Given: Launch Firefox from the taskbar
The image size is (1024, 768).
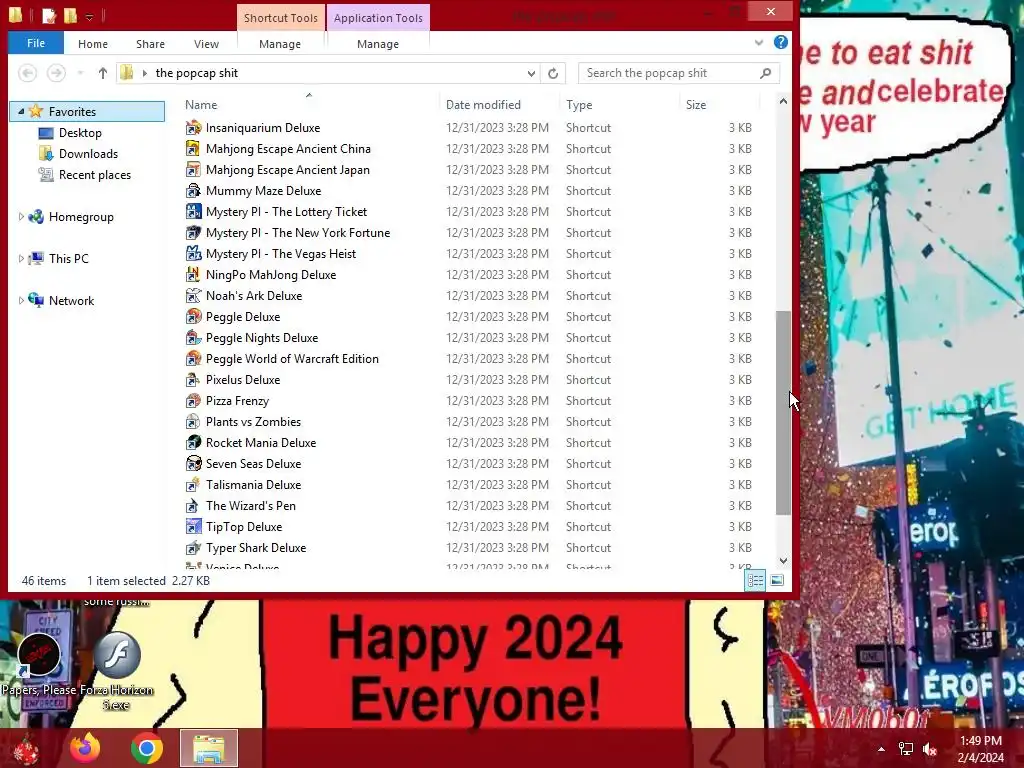Looking at the screenshot, I should point(85,748).
